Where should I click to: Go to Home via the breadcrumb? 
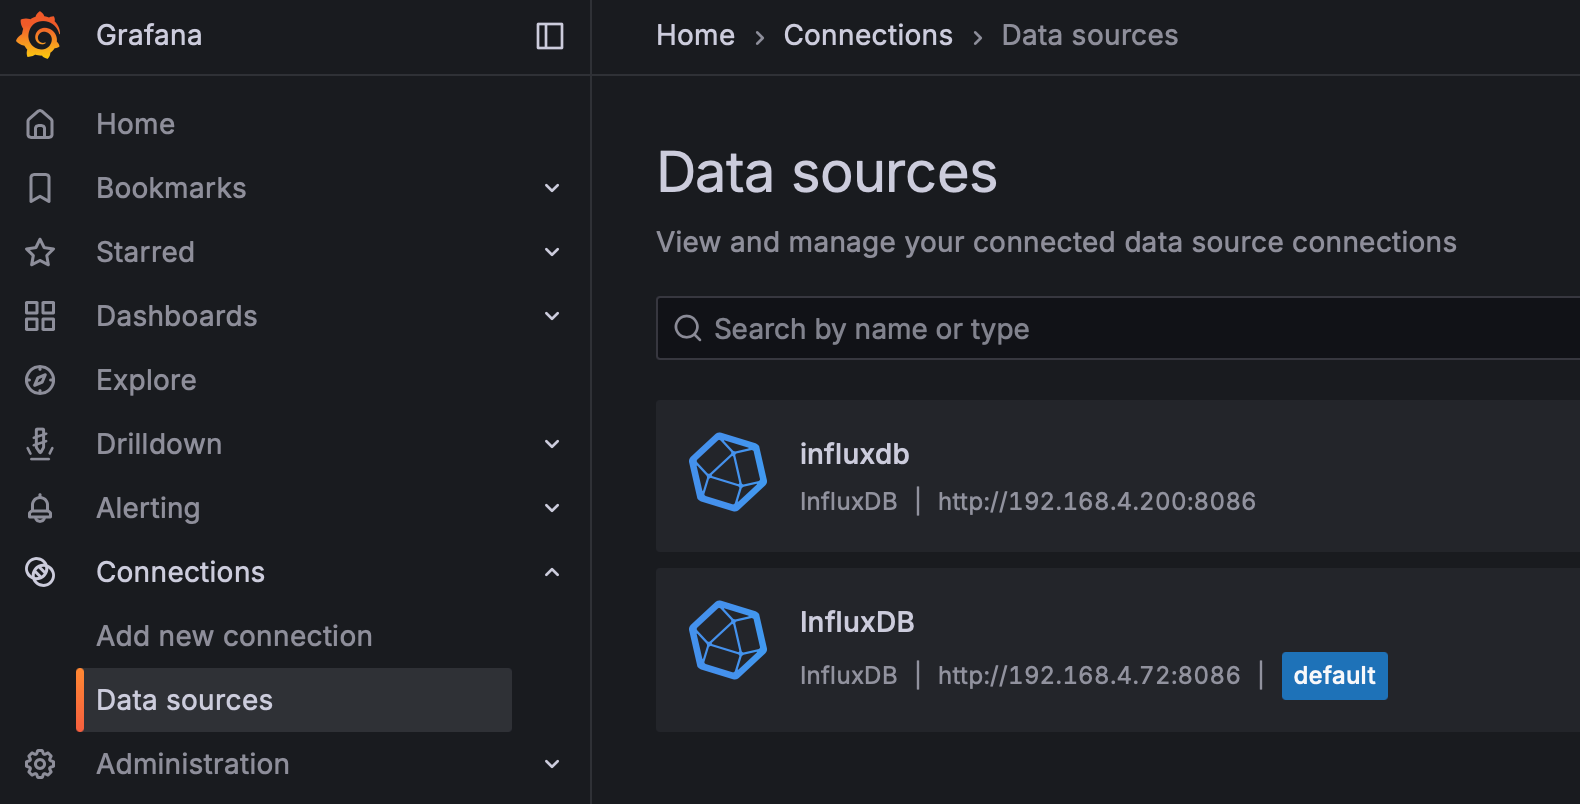coord(695,36)
